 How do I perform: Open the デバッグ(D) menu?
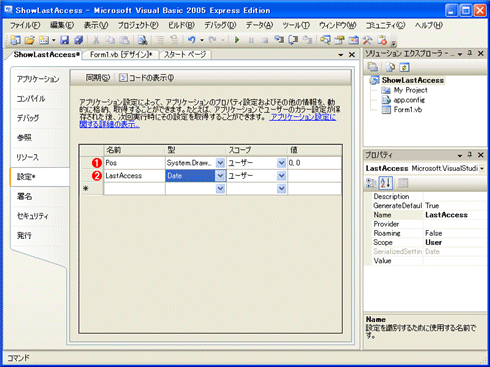pyautogui.click(x=220, y=25)
